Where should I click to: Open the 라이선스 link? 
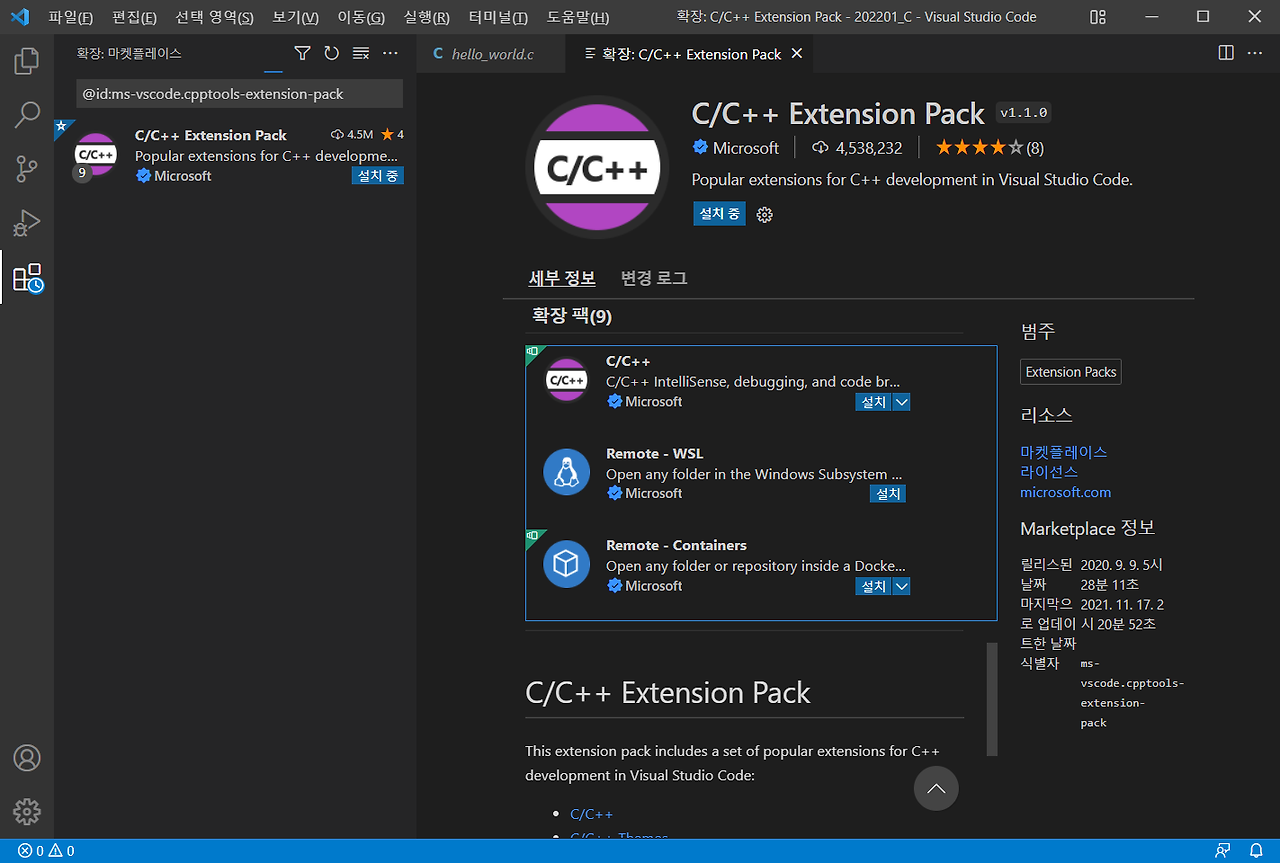click(1049, 472)
